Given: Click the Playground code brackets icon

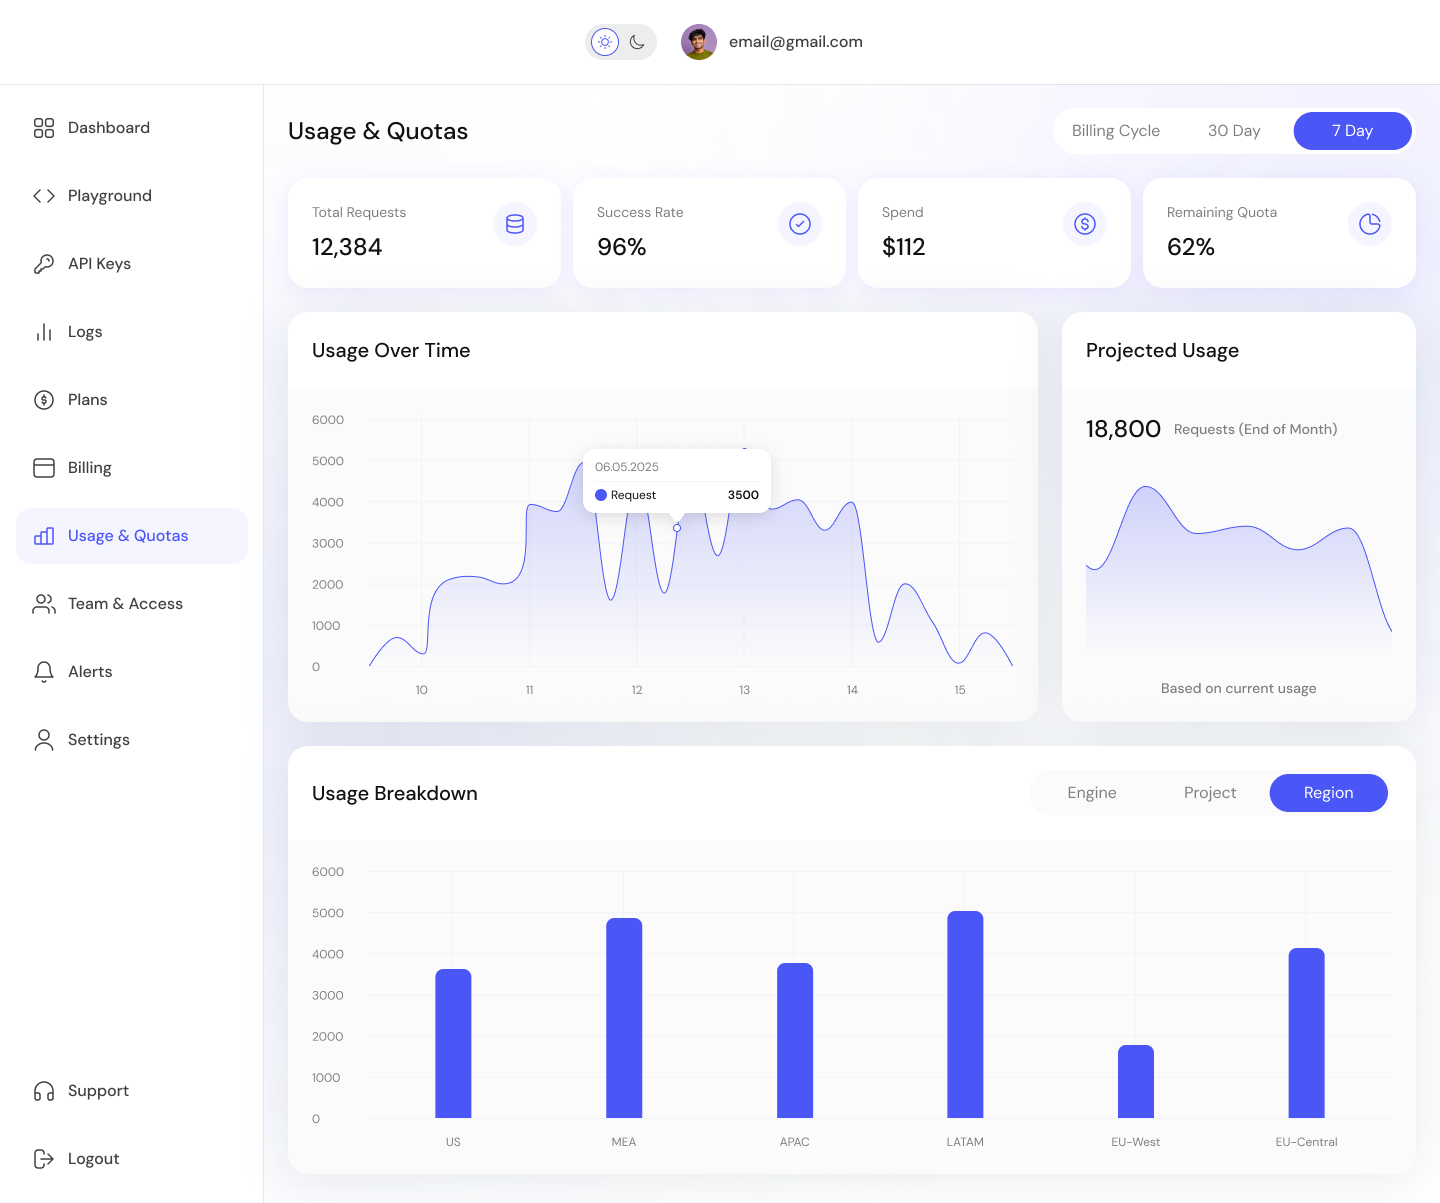Looking at the screenshot, I should (x=44, y=196).
